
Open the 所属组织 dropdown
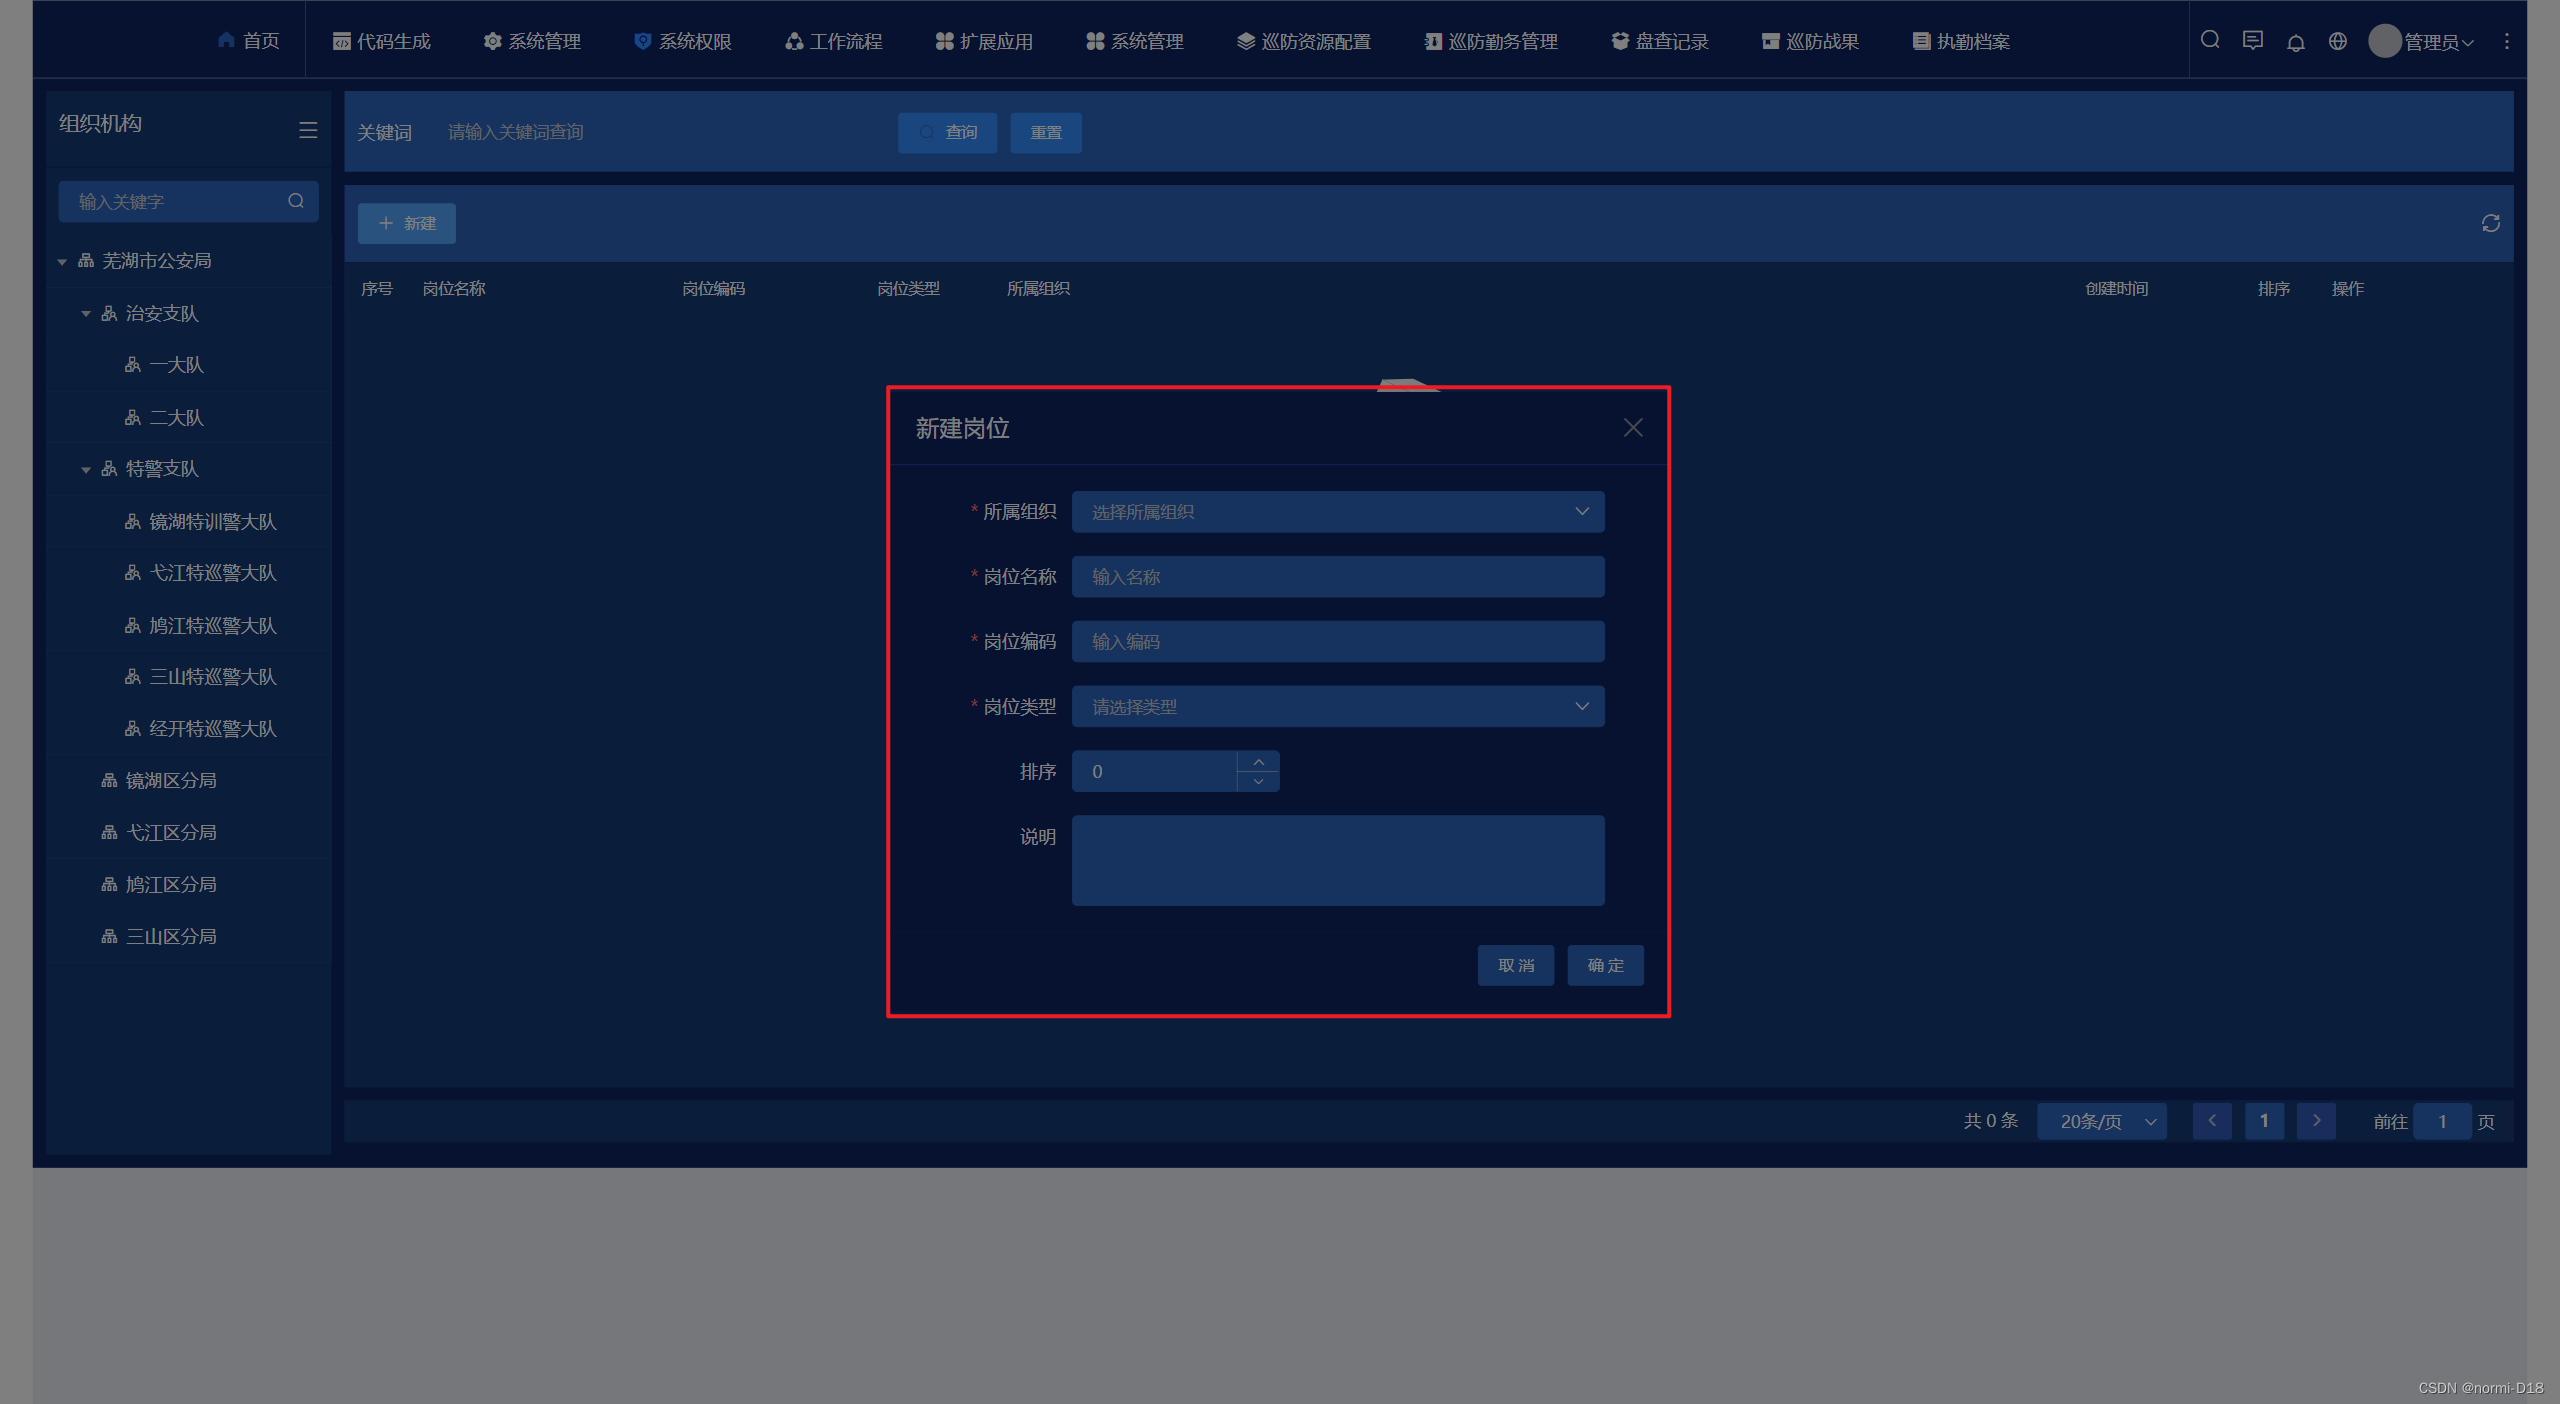[x=1337, y=512]
